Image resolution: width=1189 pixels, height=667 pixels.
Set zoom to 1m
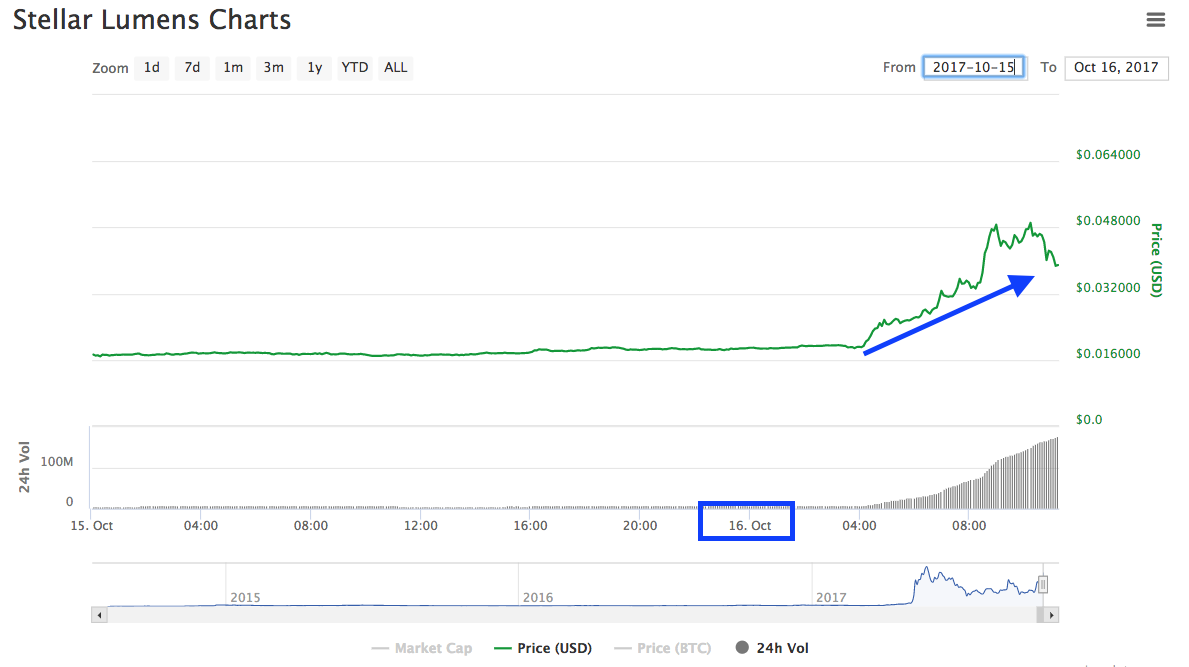233,67
